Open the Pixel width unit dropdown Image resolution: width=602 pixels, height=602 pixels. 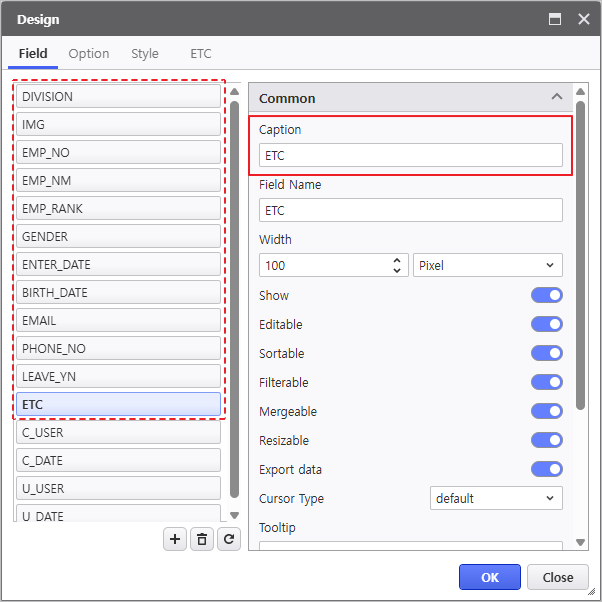[x=487, y=265]
